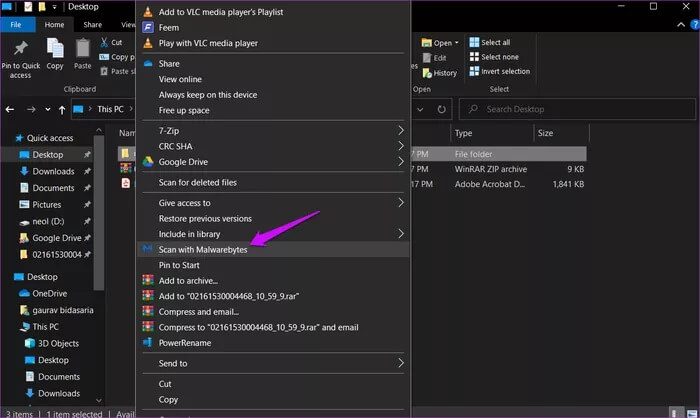This screenshot has width=700, height=418.
Task: Click the Malwarebytes icon in context menu
Action: (x=148, y=249)
